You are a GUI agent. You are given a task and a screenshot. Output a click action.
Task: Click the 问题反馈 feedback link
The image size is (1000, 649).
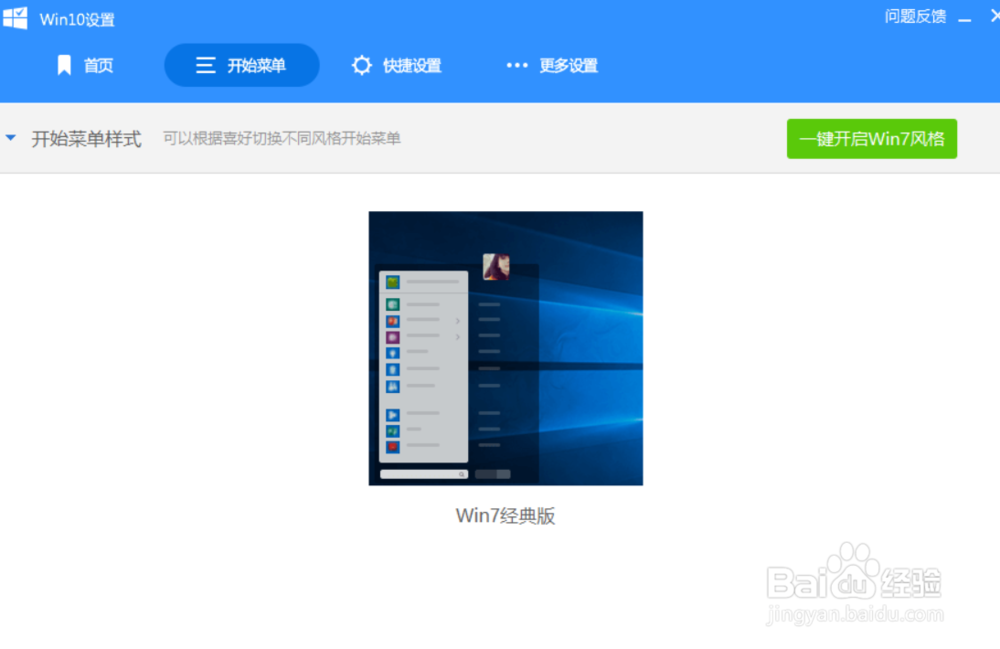[x=915, y=17]
